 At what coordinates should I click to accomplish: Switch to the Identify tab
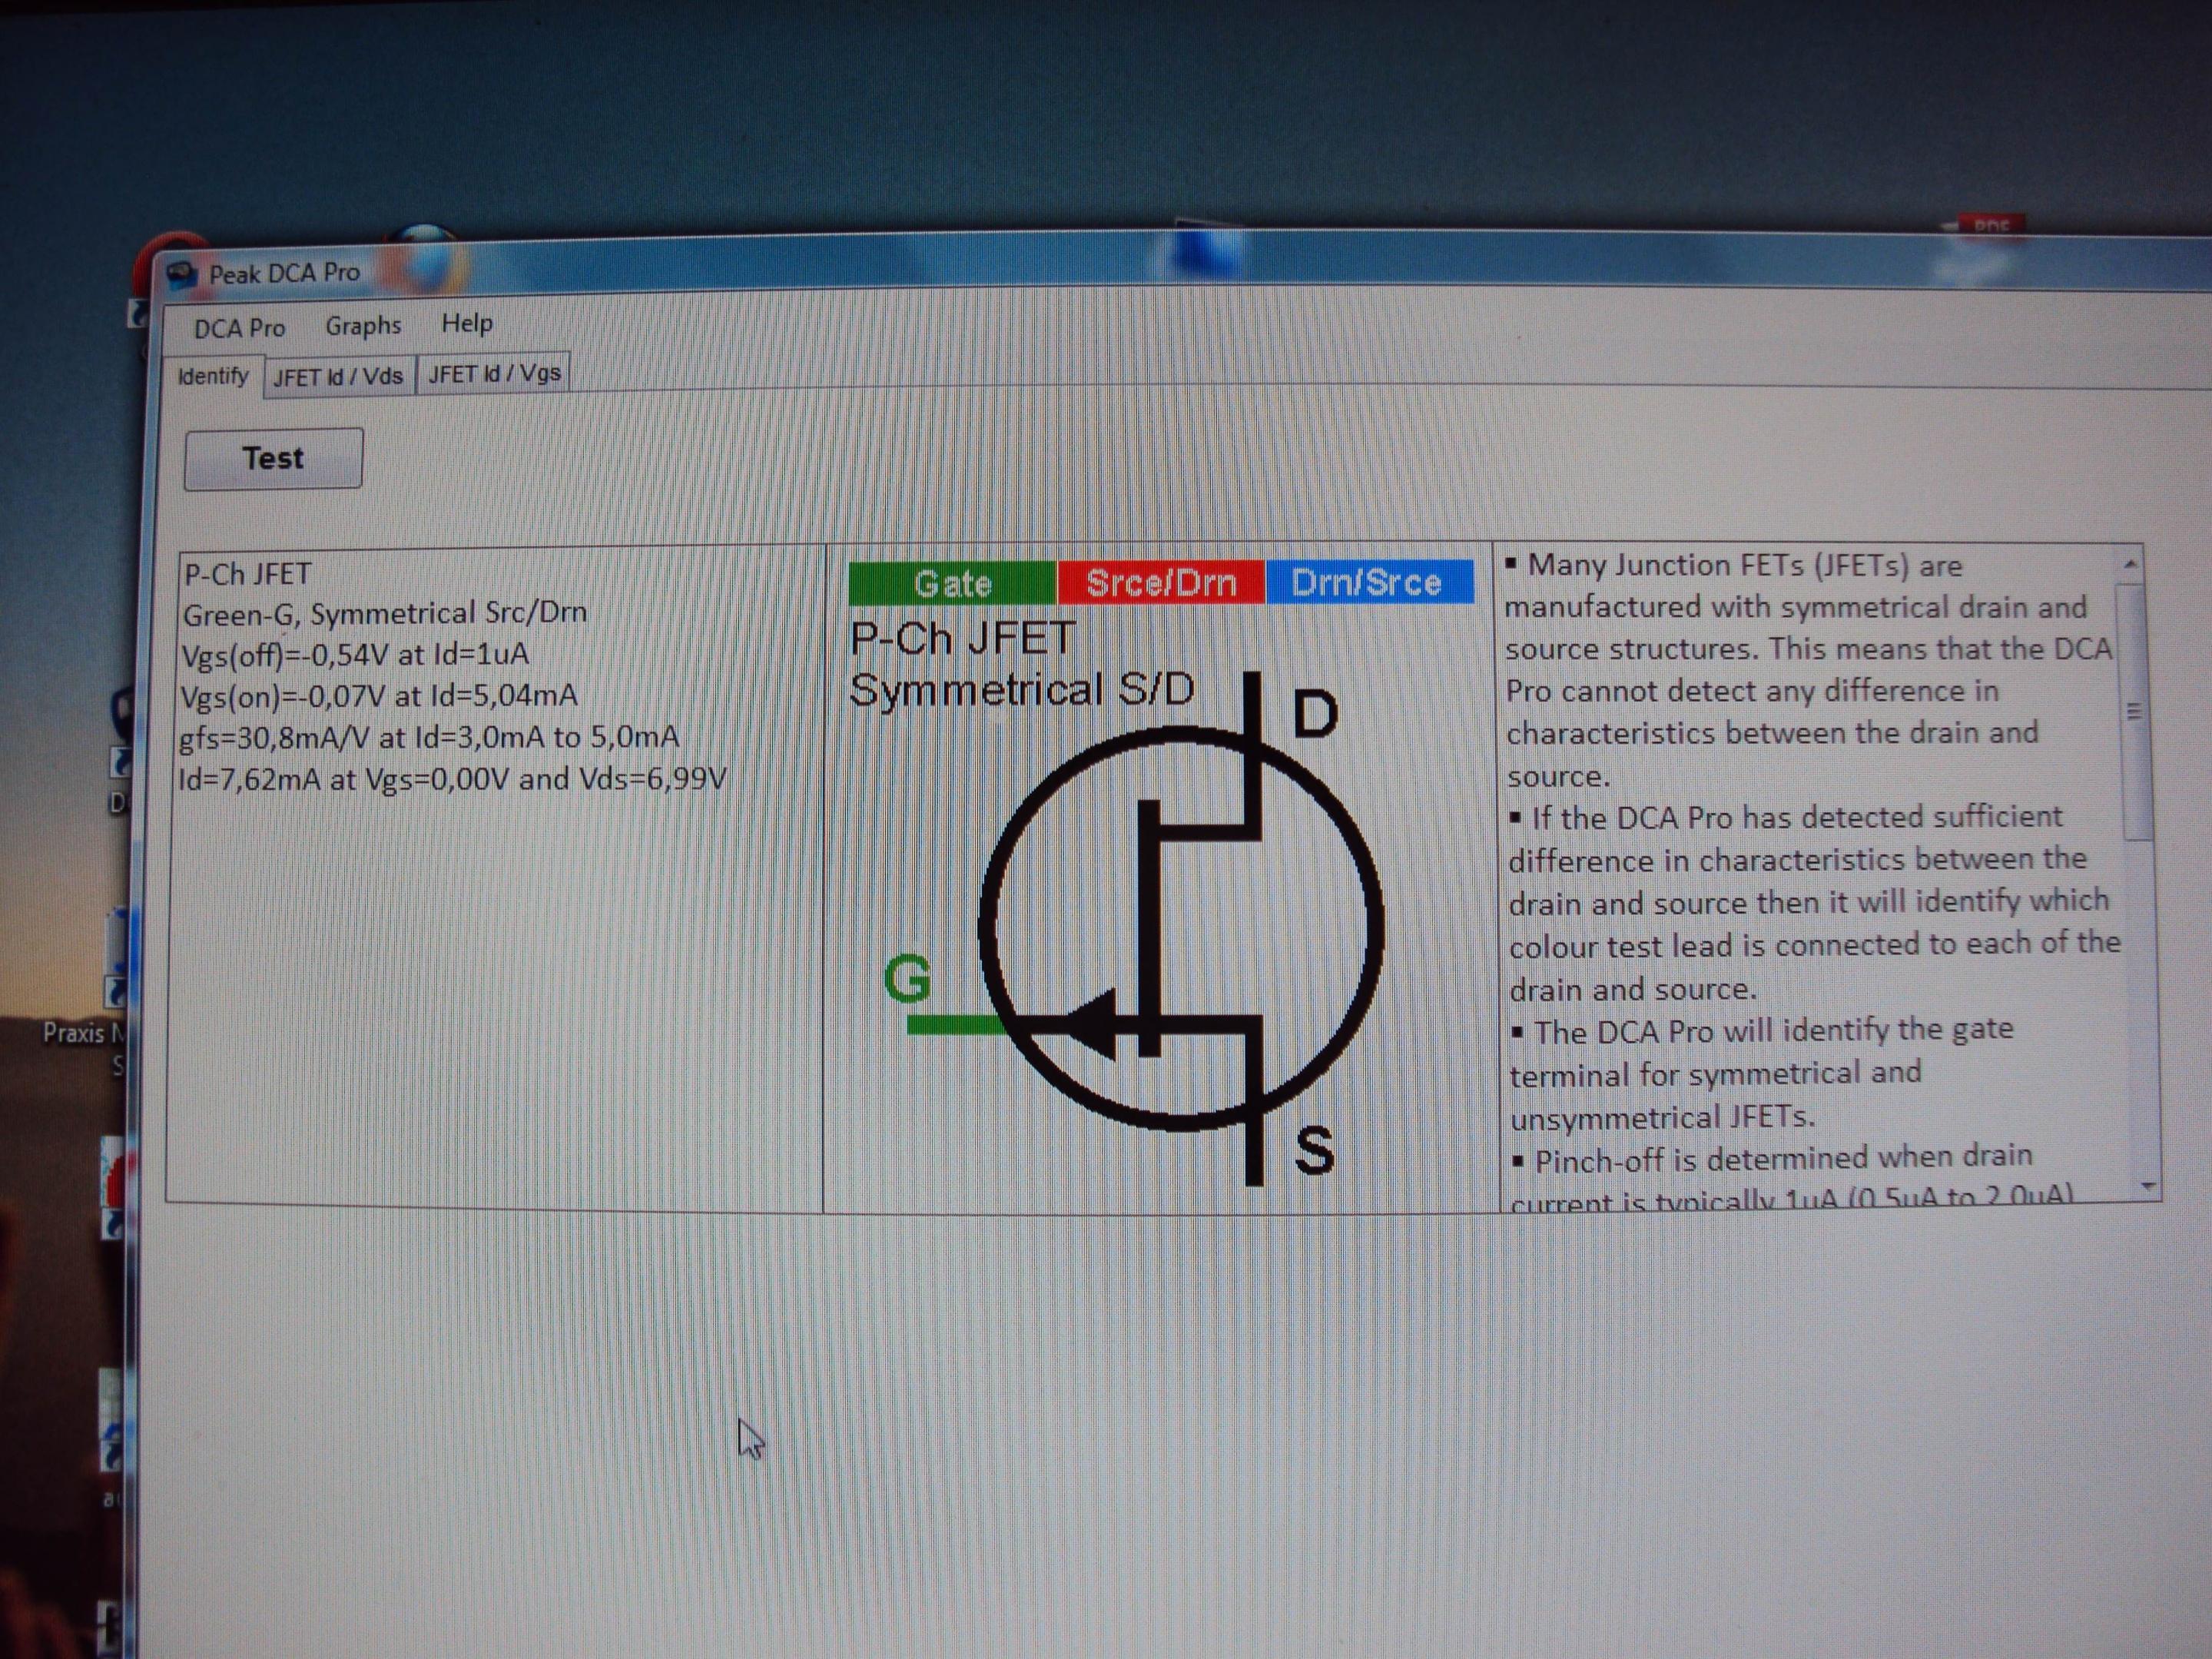pyautogui.click(x=213, y=376)
